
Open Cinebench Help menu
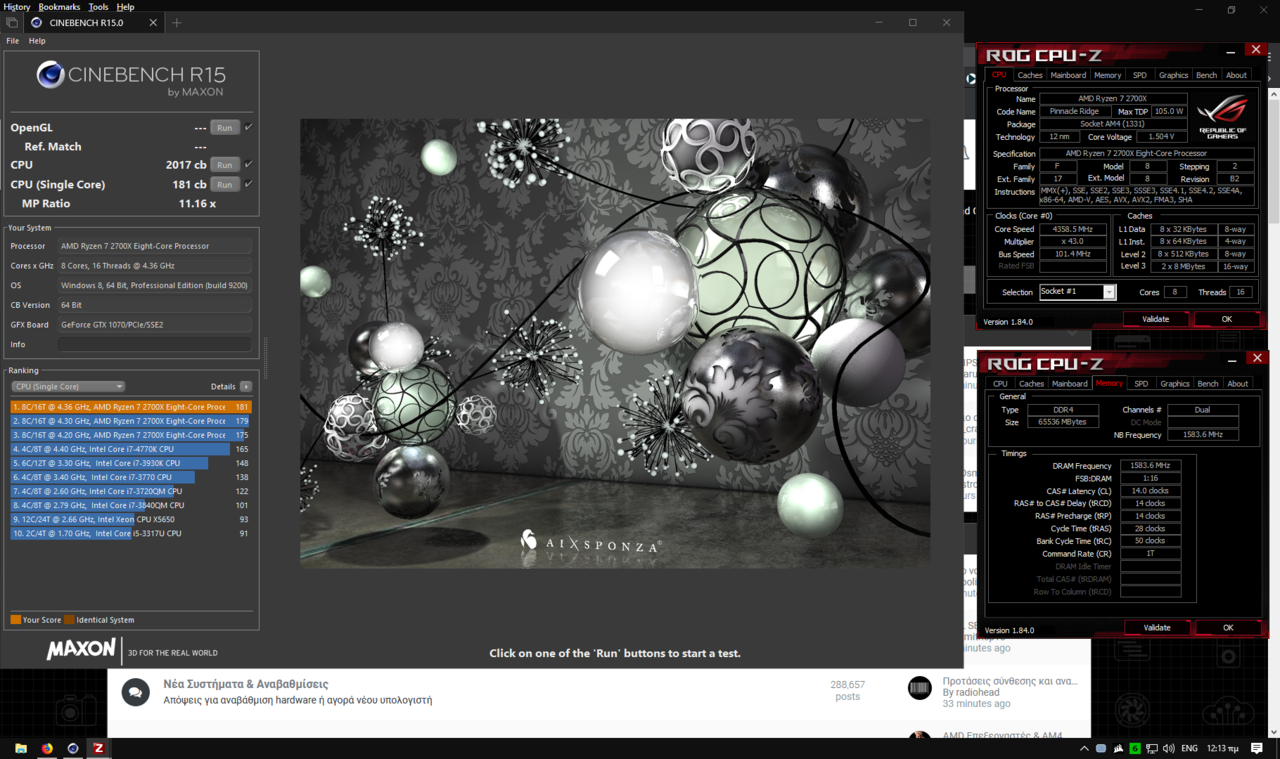click(37, 41)
